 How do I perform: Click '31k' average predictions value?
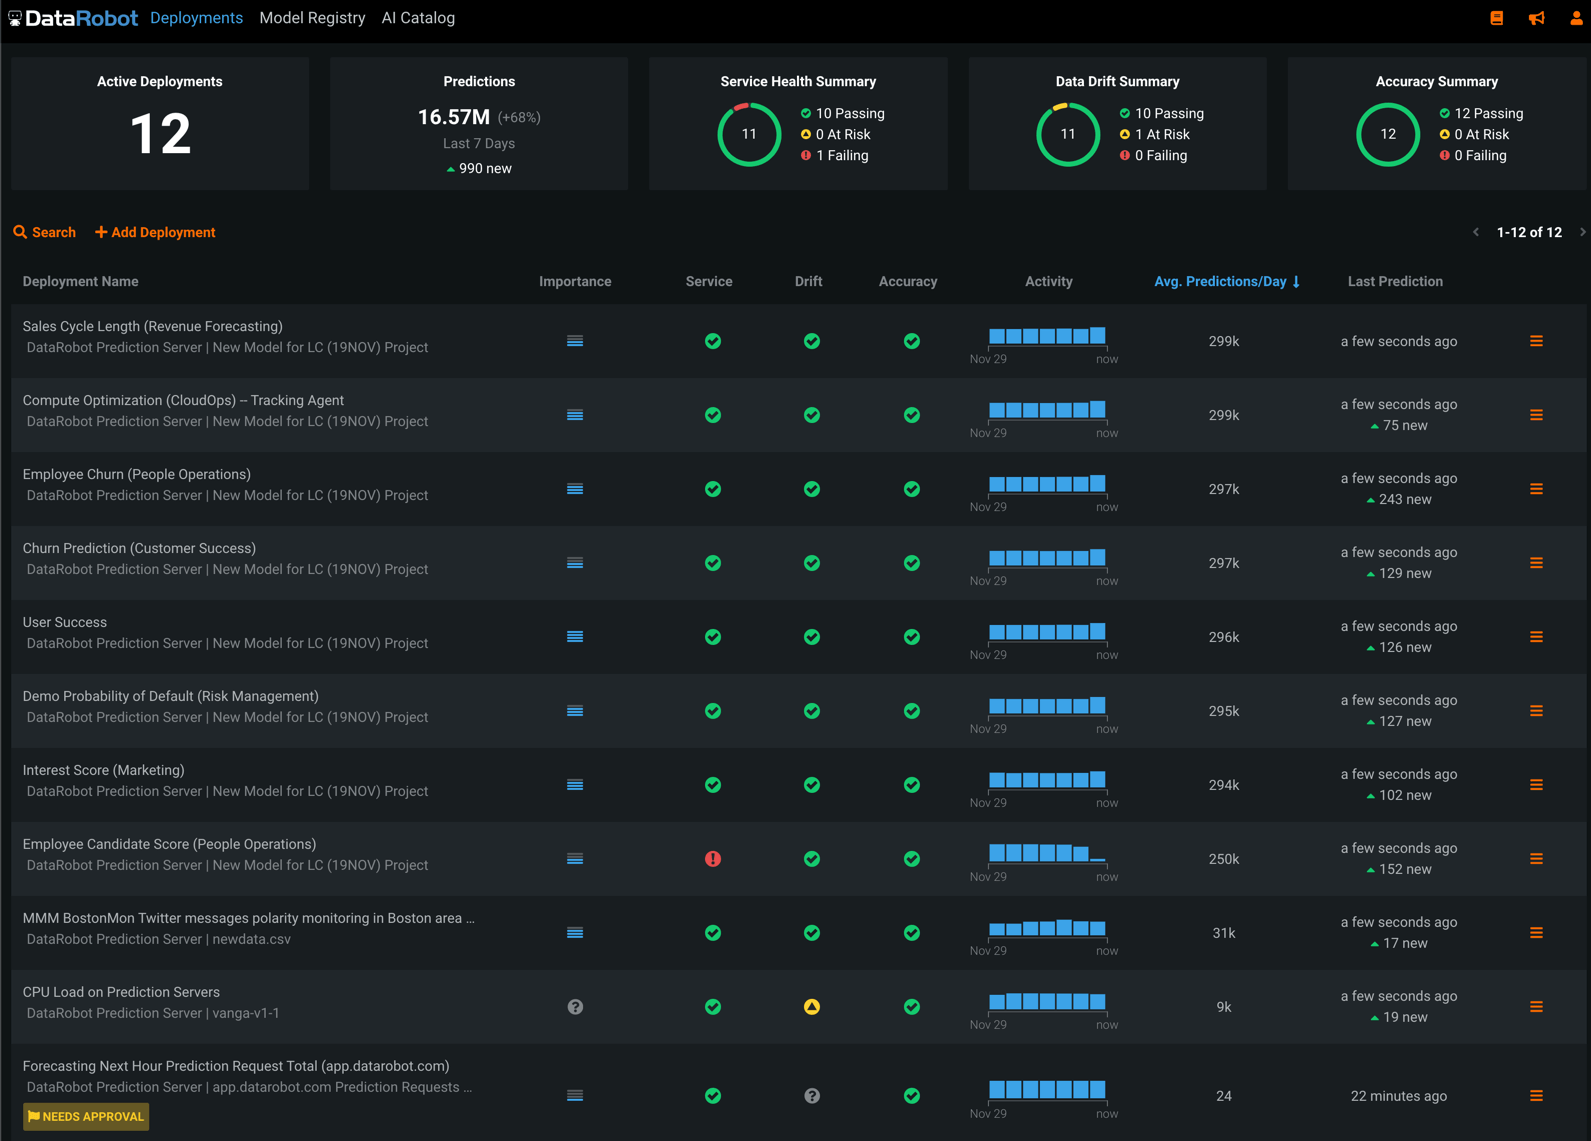tap(1224, 933)
